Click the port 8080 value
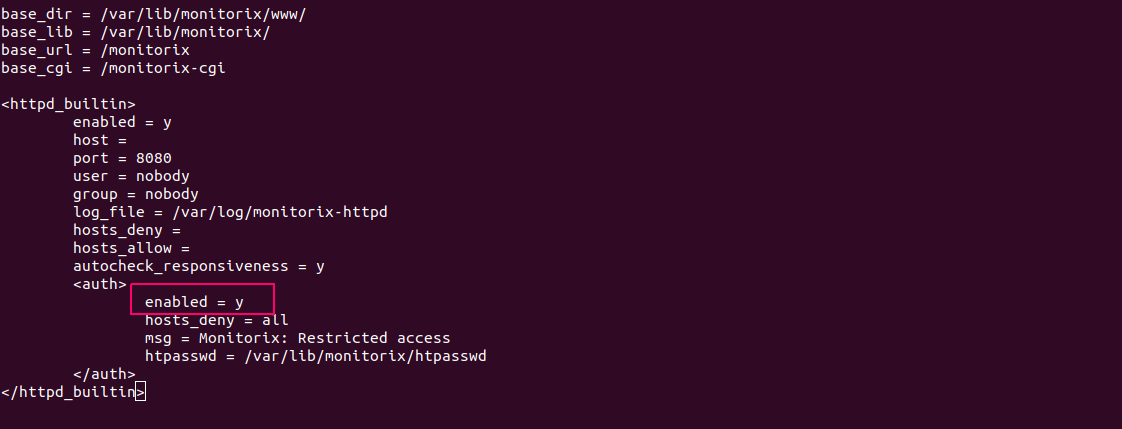The width and height of the screenshot is (1122, 429). tap(154, 158)
